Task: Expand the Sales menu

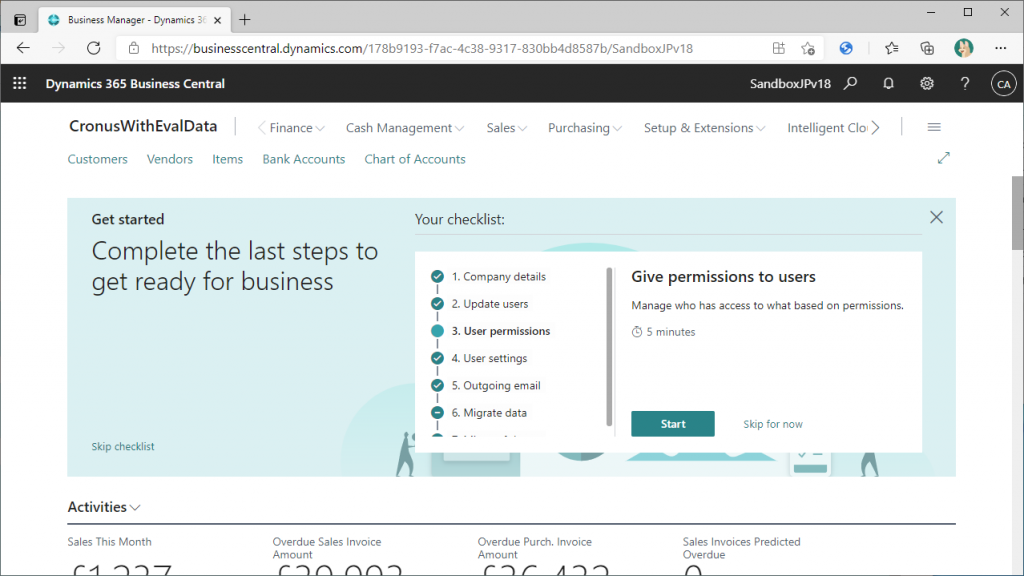Action: 507,128
